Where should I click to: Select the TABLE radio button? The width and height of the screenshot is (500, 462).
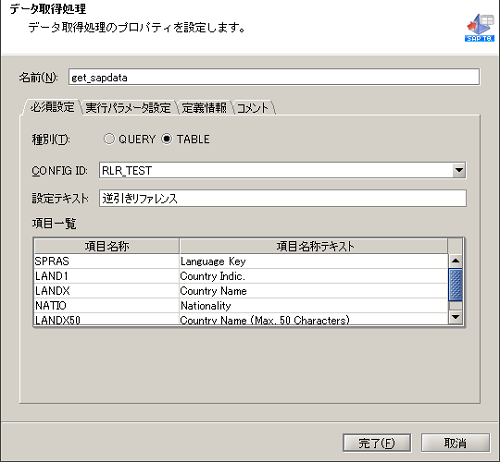pos(167,139)
